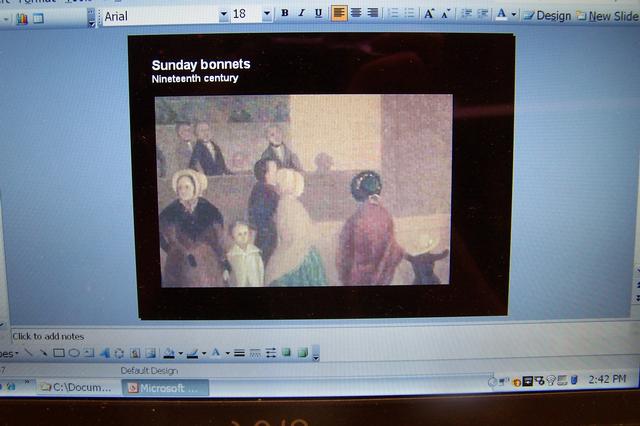Select the Sunday bonnets slide title

point(201,64)
